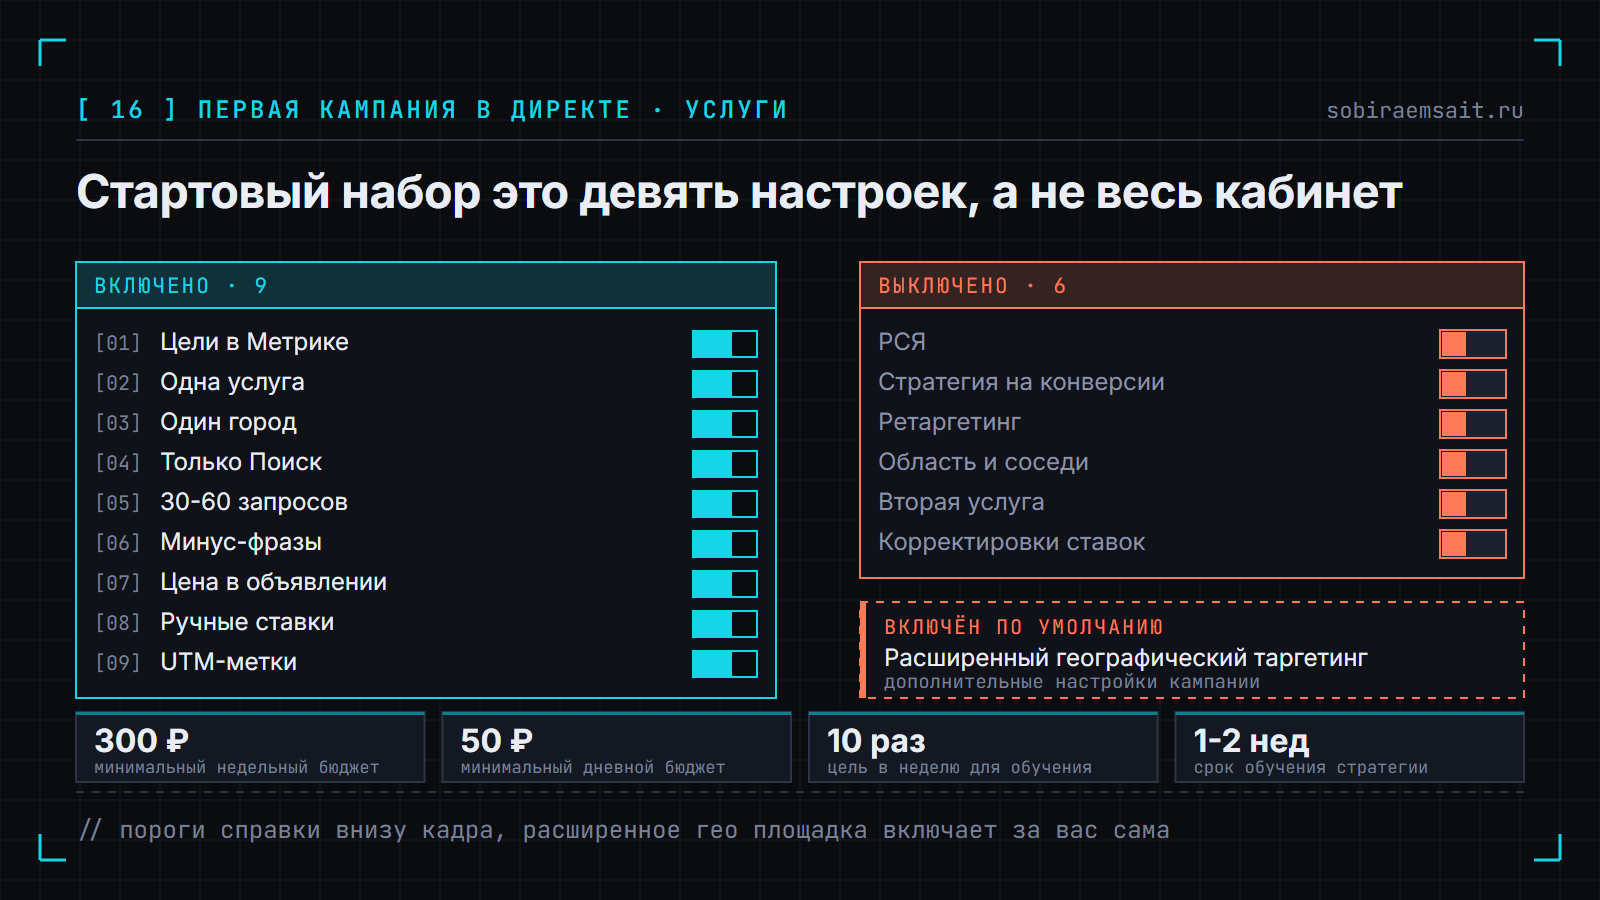Click the '[09]' index number
Image resolution: width=1600 pixels, height=900 pixels.
[118, 663]
